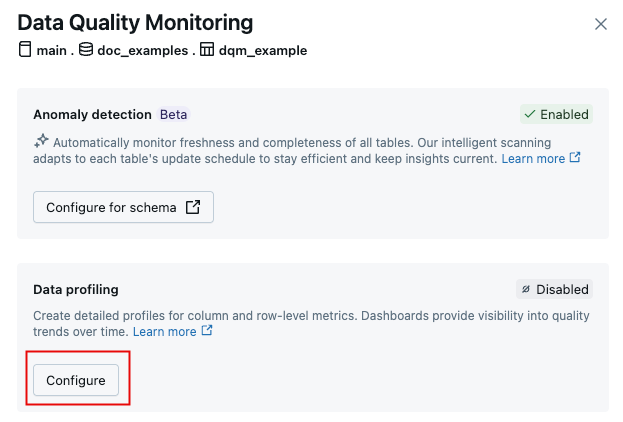Click external-link icon after anomaly detection Learn more
The width and height of the screenshot is (623, 422).
(575, 158)
